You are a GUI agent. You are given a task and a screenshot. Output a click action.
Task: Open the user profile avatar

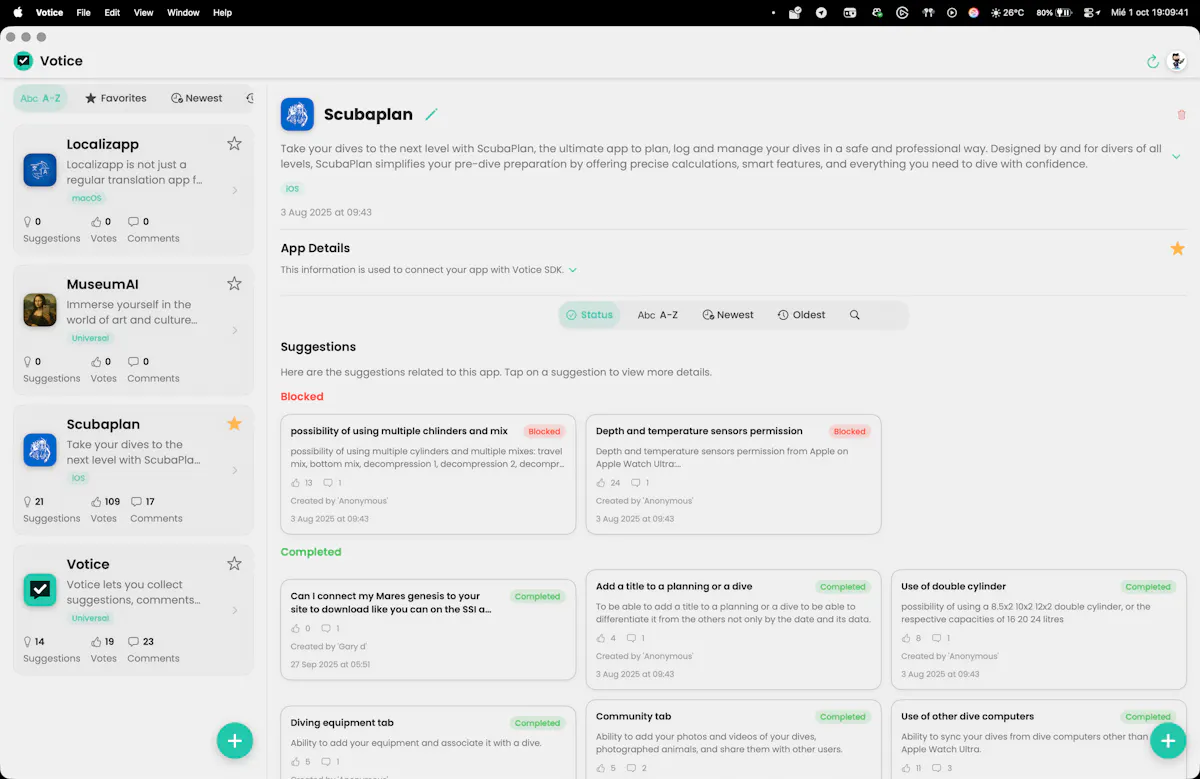pos(1176,61)
